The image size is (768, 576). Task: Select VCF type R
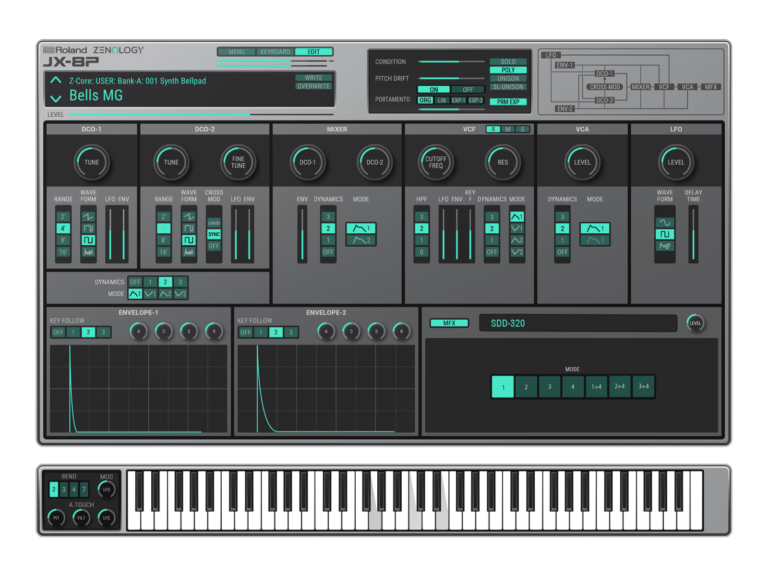(x=493, y=129)
